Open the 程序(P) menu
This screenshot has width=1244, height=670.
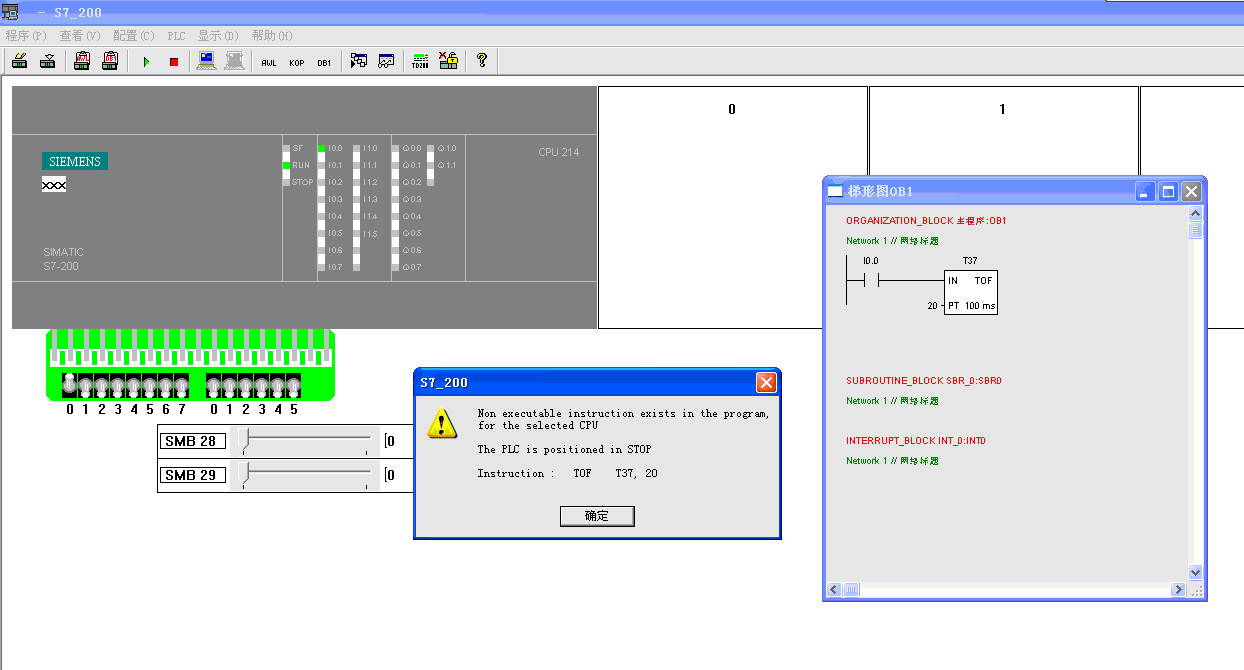tap(26, 36)
